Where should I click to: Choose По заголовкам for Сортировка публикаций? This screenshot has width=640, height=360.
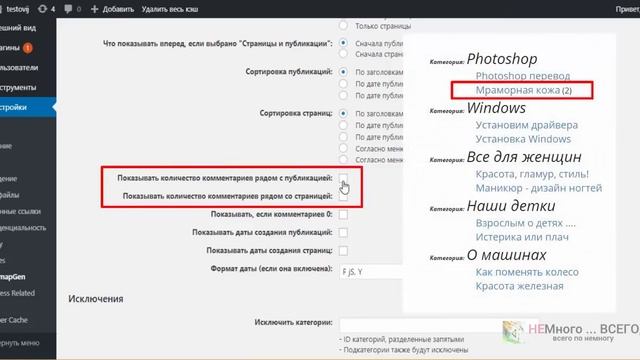click(x=343, y=72)
